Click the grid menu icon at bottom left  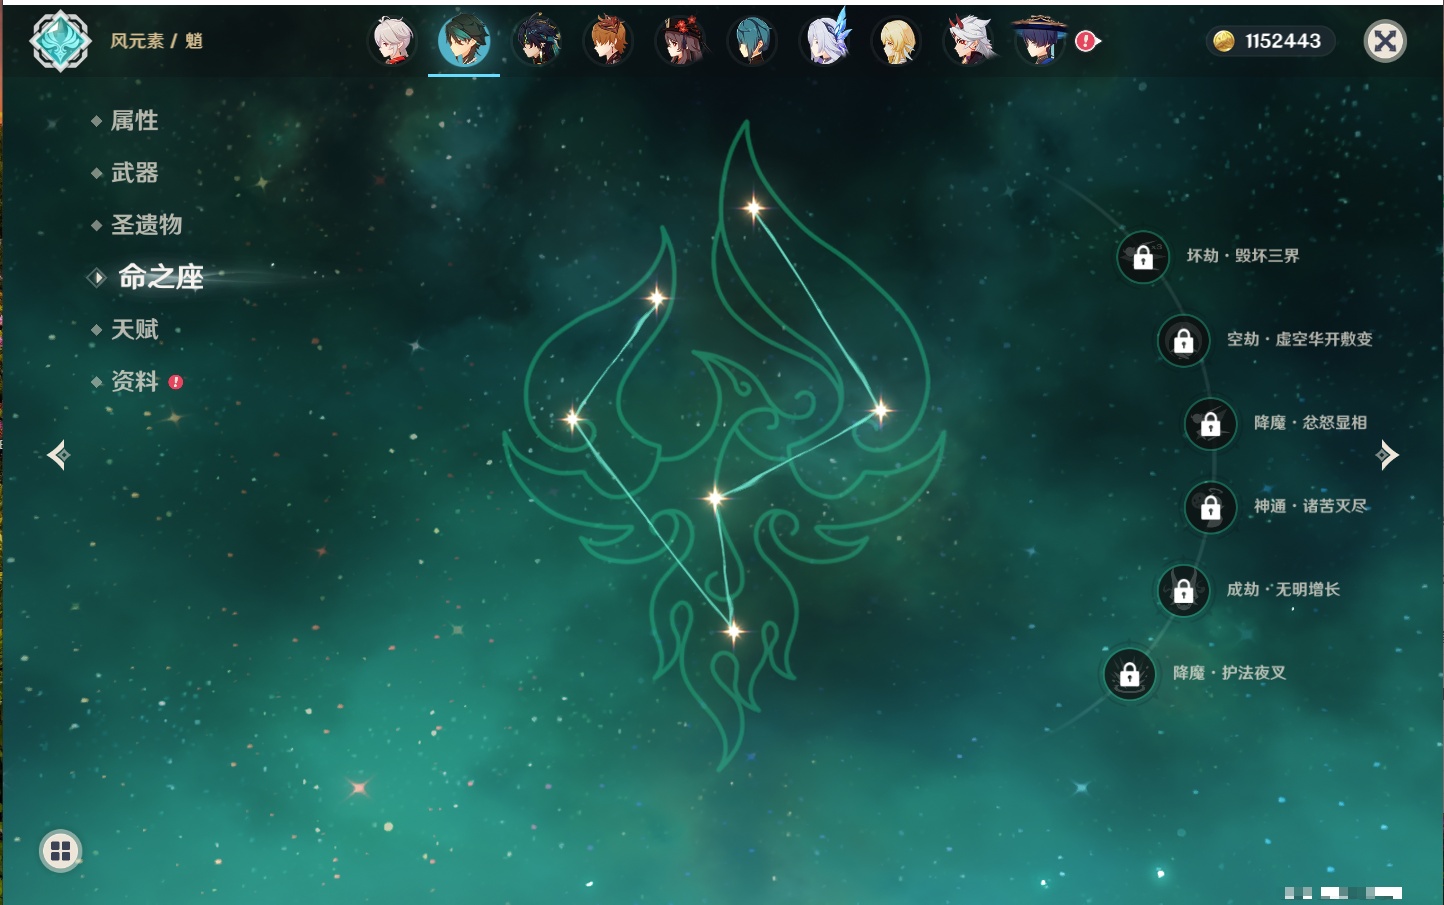point(60,851)
